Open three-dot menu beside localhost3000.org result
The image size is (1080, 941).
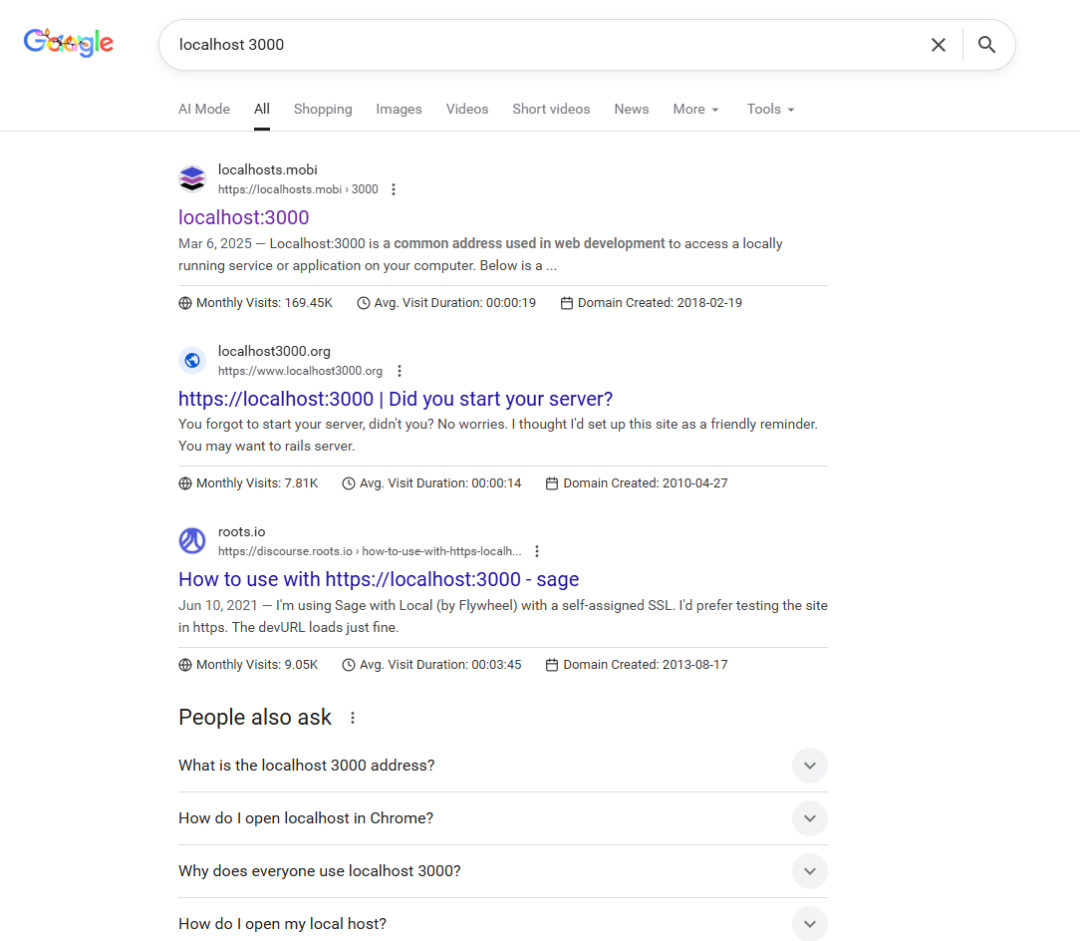pyautogui.click(x=399, y=371)
